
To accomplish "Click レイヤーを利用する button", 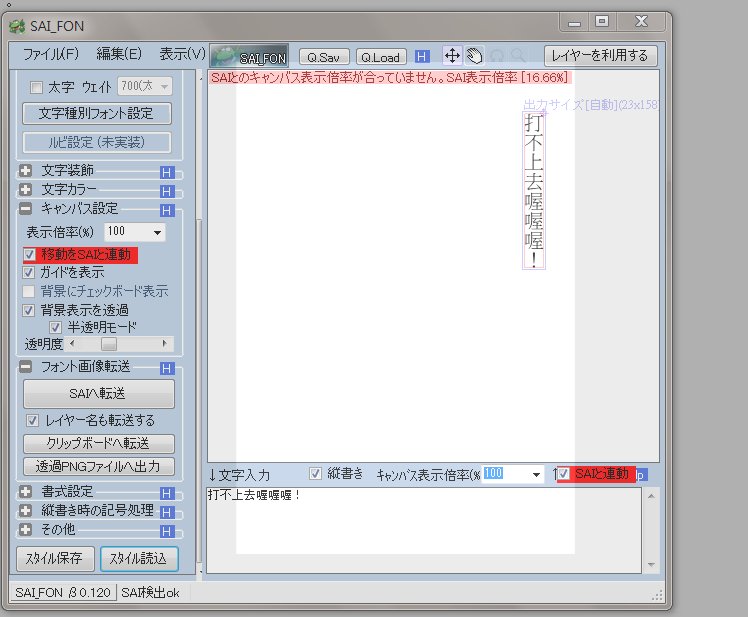I will tap(600, 56).
